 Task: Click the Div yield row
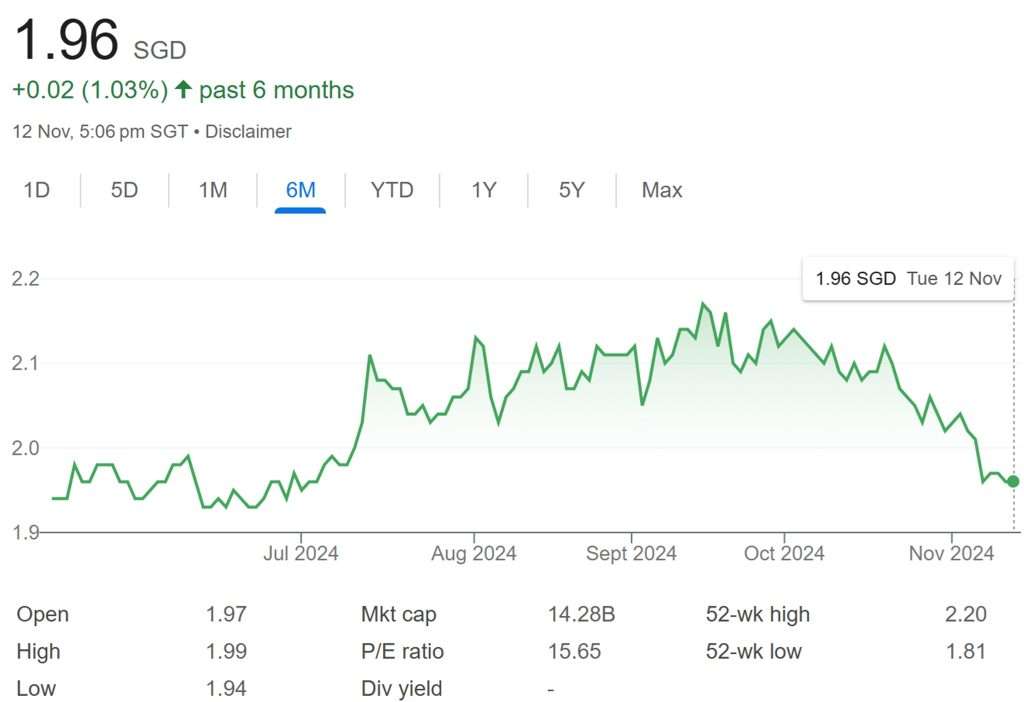pyautogui.click(x=401, y=688)
